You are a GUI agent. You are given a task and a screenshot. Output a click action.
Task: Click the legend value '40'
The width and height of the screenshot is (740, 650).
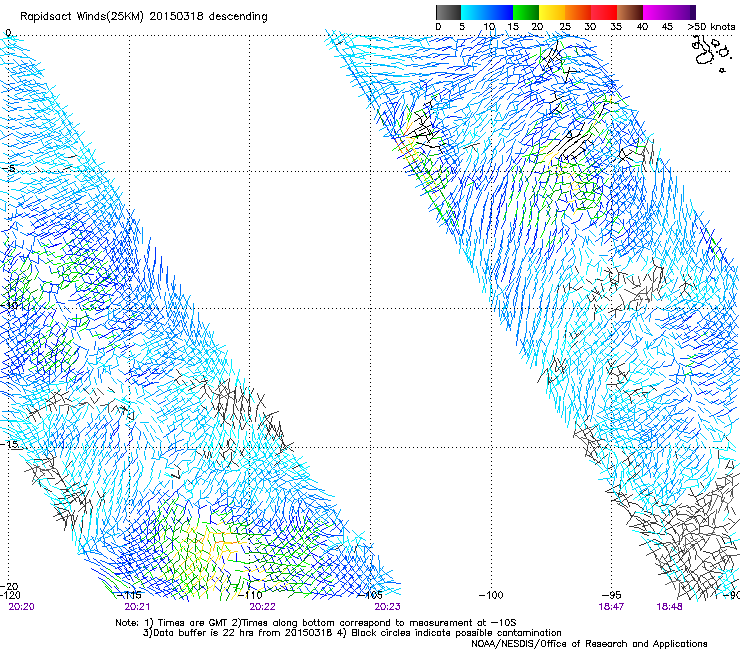pyautogui.click(x=642, y=27)
